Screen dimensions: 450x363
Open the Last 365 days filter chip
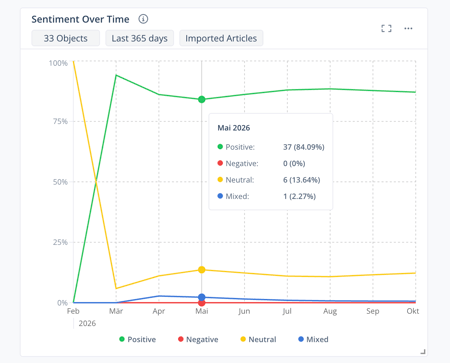pyautogui.click(x=139, y=38)
